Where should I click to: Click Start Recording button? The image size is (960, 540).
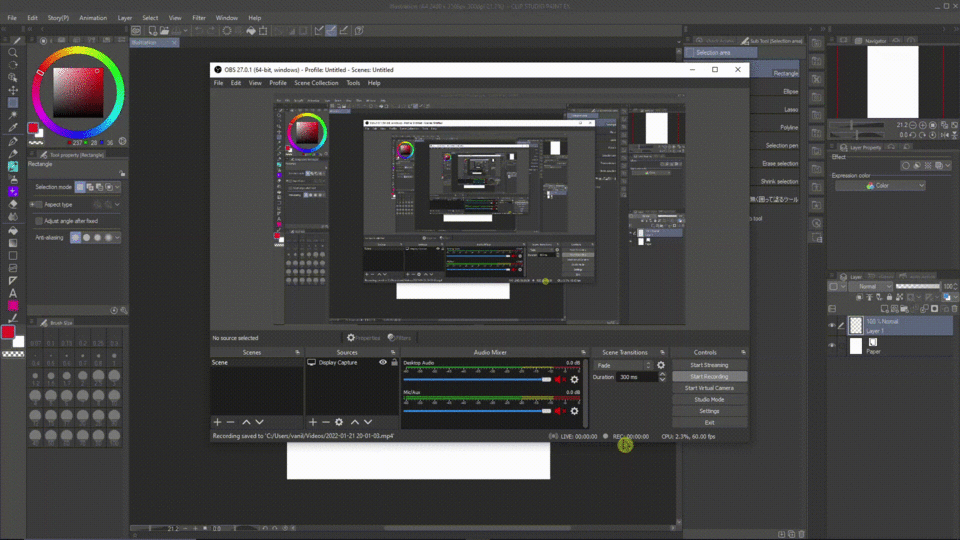(710, 377)
